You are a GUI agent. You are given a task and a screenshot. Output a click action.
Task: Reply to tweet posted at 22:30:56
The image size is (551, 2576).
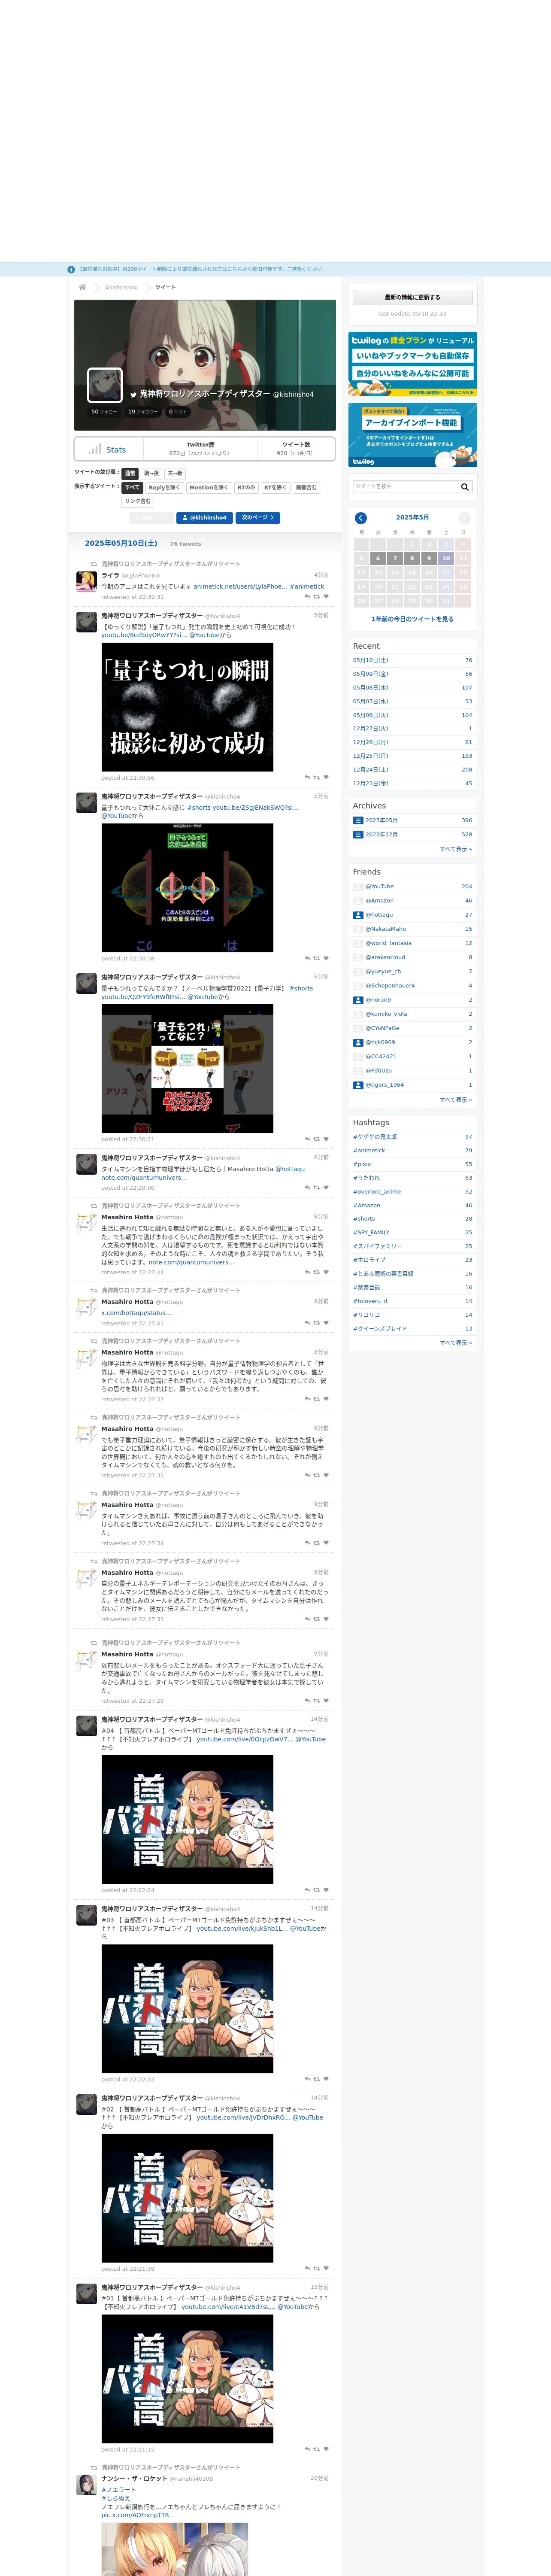click(x=307, y=777)
